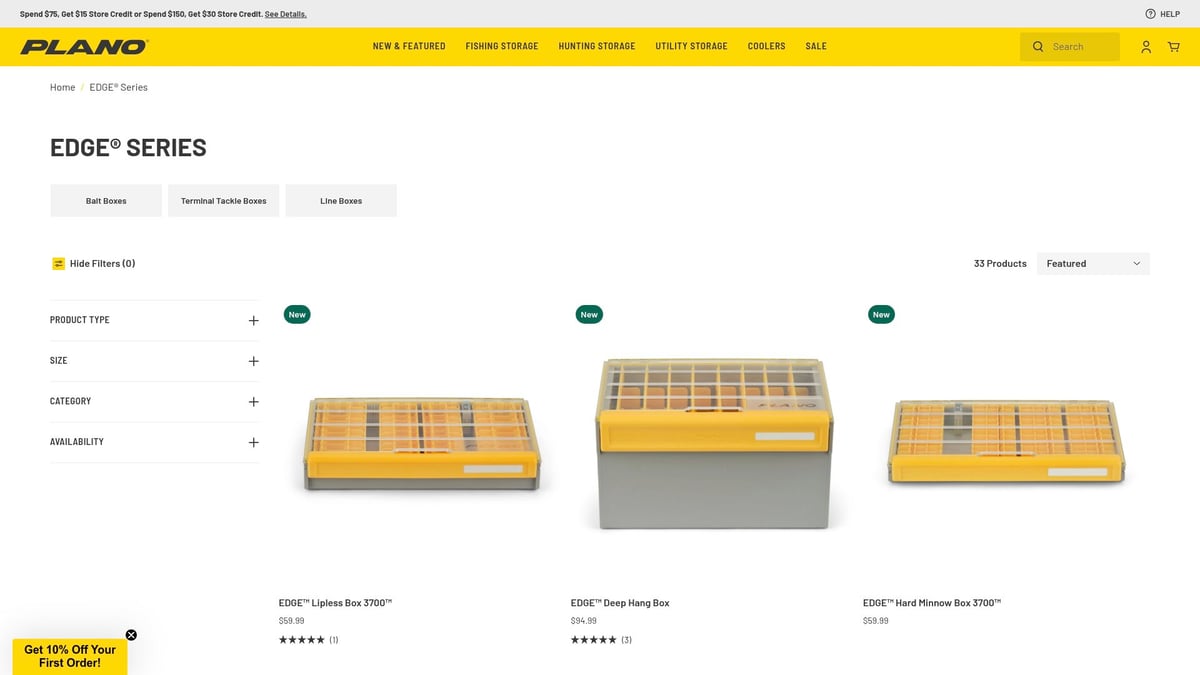Viewport: 1200px width, 675px height.
Task: Open the user account icon
Action: (1146, 47)
